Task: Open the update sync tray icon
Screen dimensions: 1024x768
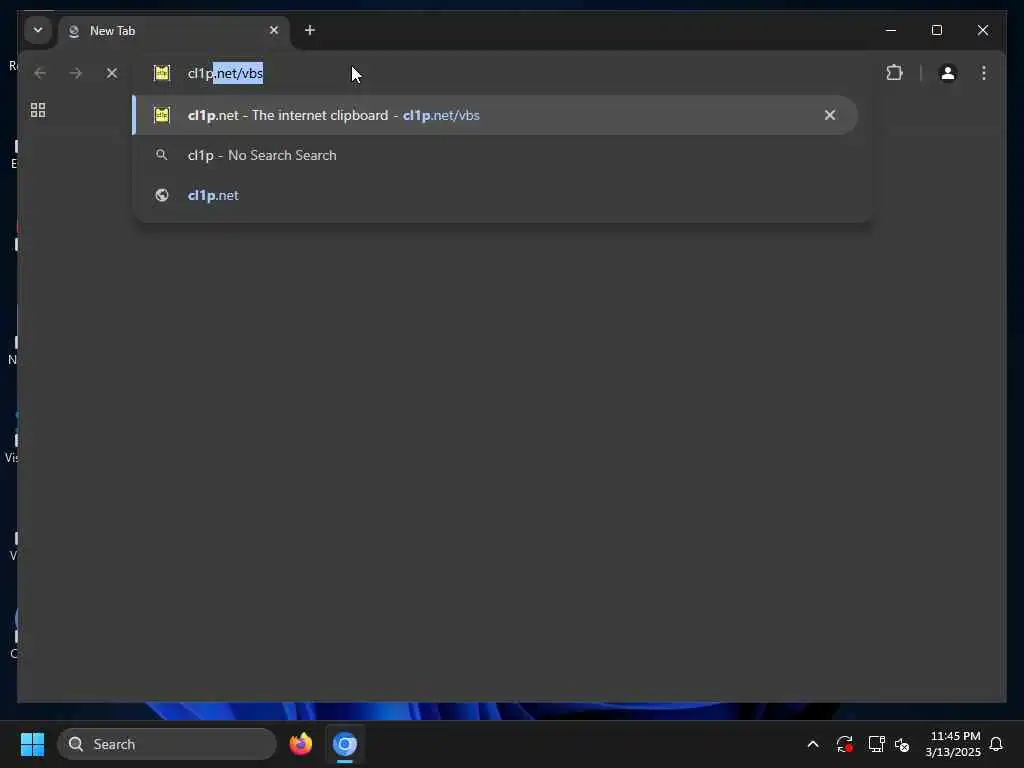Action: (x=844, y=744)
